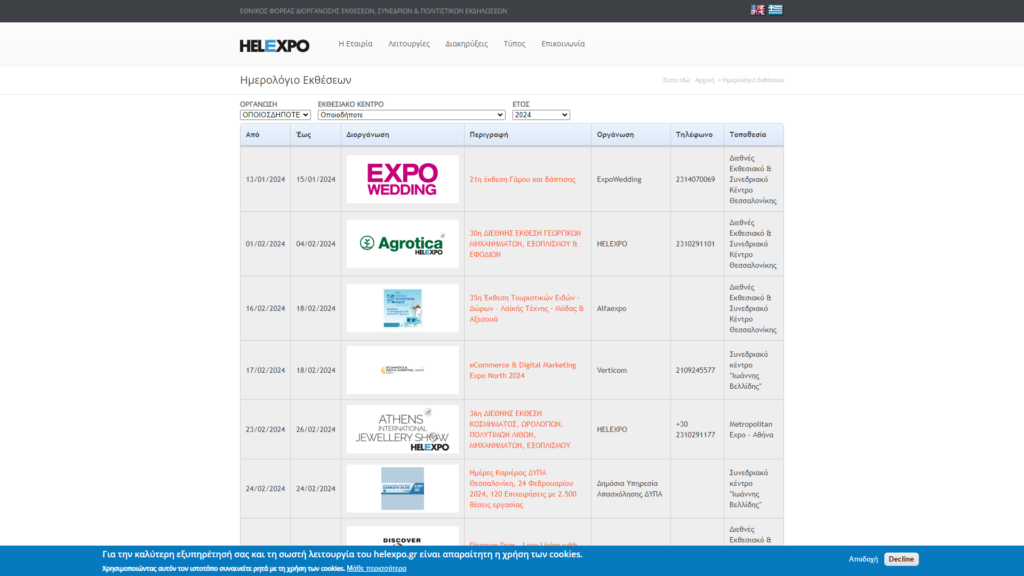Expand ΟΡΓΑΝΩΣΗ dropdown
This screenshot has height=576, width=1024.
275,115
